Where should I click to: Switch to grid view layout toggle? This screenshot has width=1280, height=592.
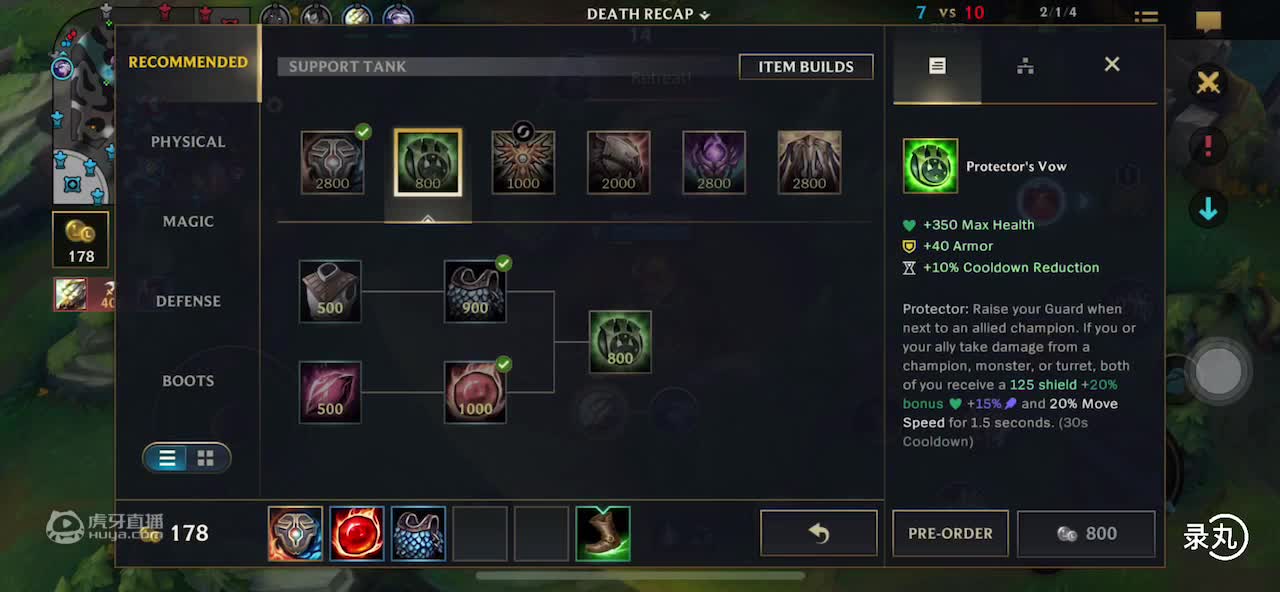coord(206,458)
